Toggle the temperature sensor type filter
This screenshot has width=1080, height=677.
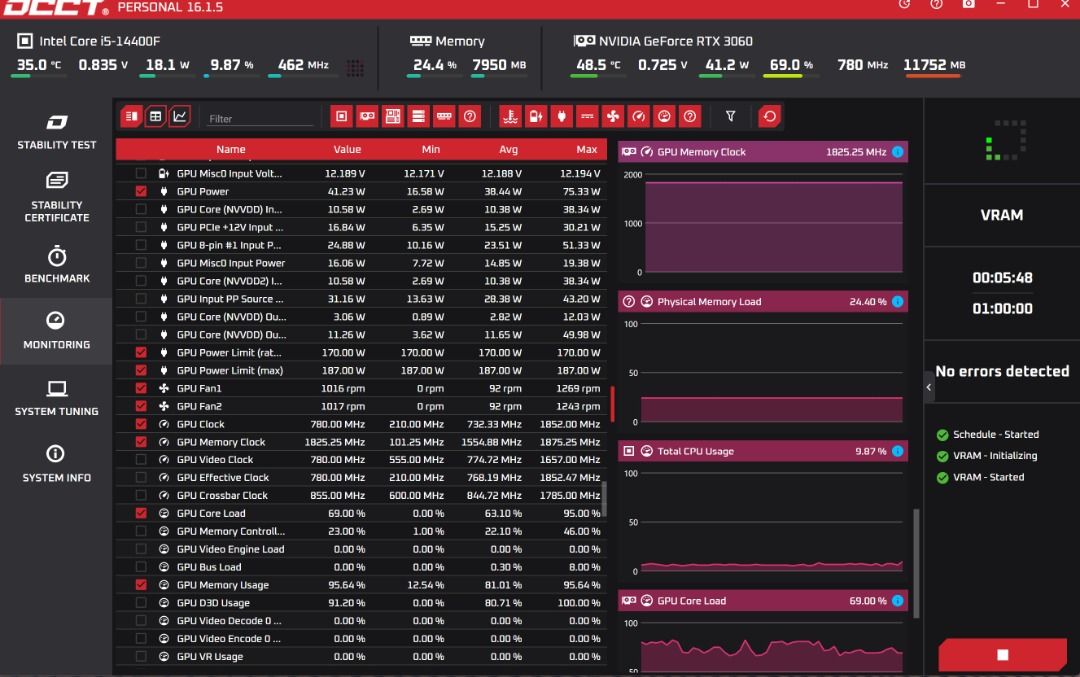(510, 116)
